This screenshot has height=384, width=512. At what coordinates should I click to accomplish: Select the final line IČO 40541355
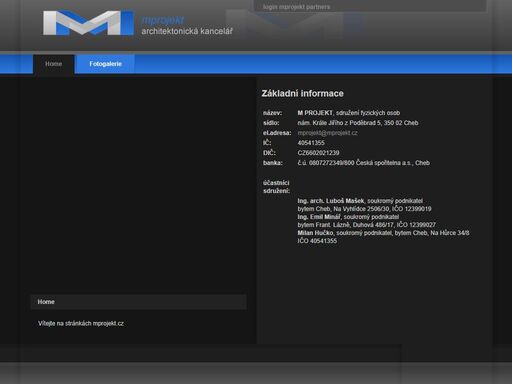pyautogui.click(x=317, y=241)
